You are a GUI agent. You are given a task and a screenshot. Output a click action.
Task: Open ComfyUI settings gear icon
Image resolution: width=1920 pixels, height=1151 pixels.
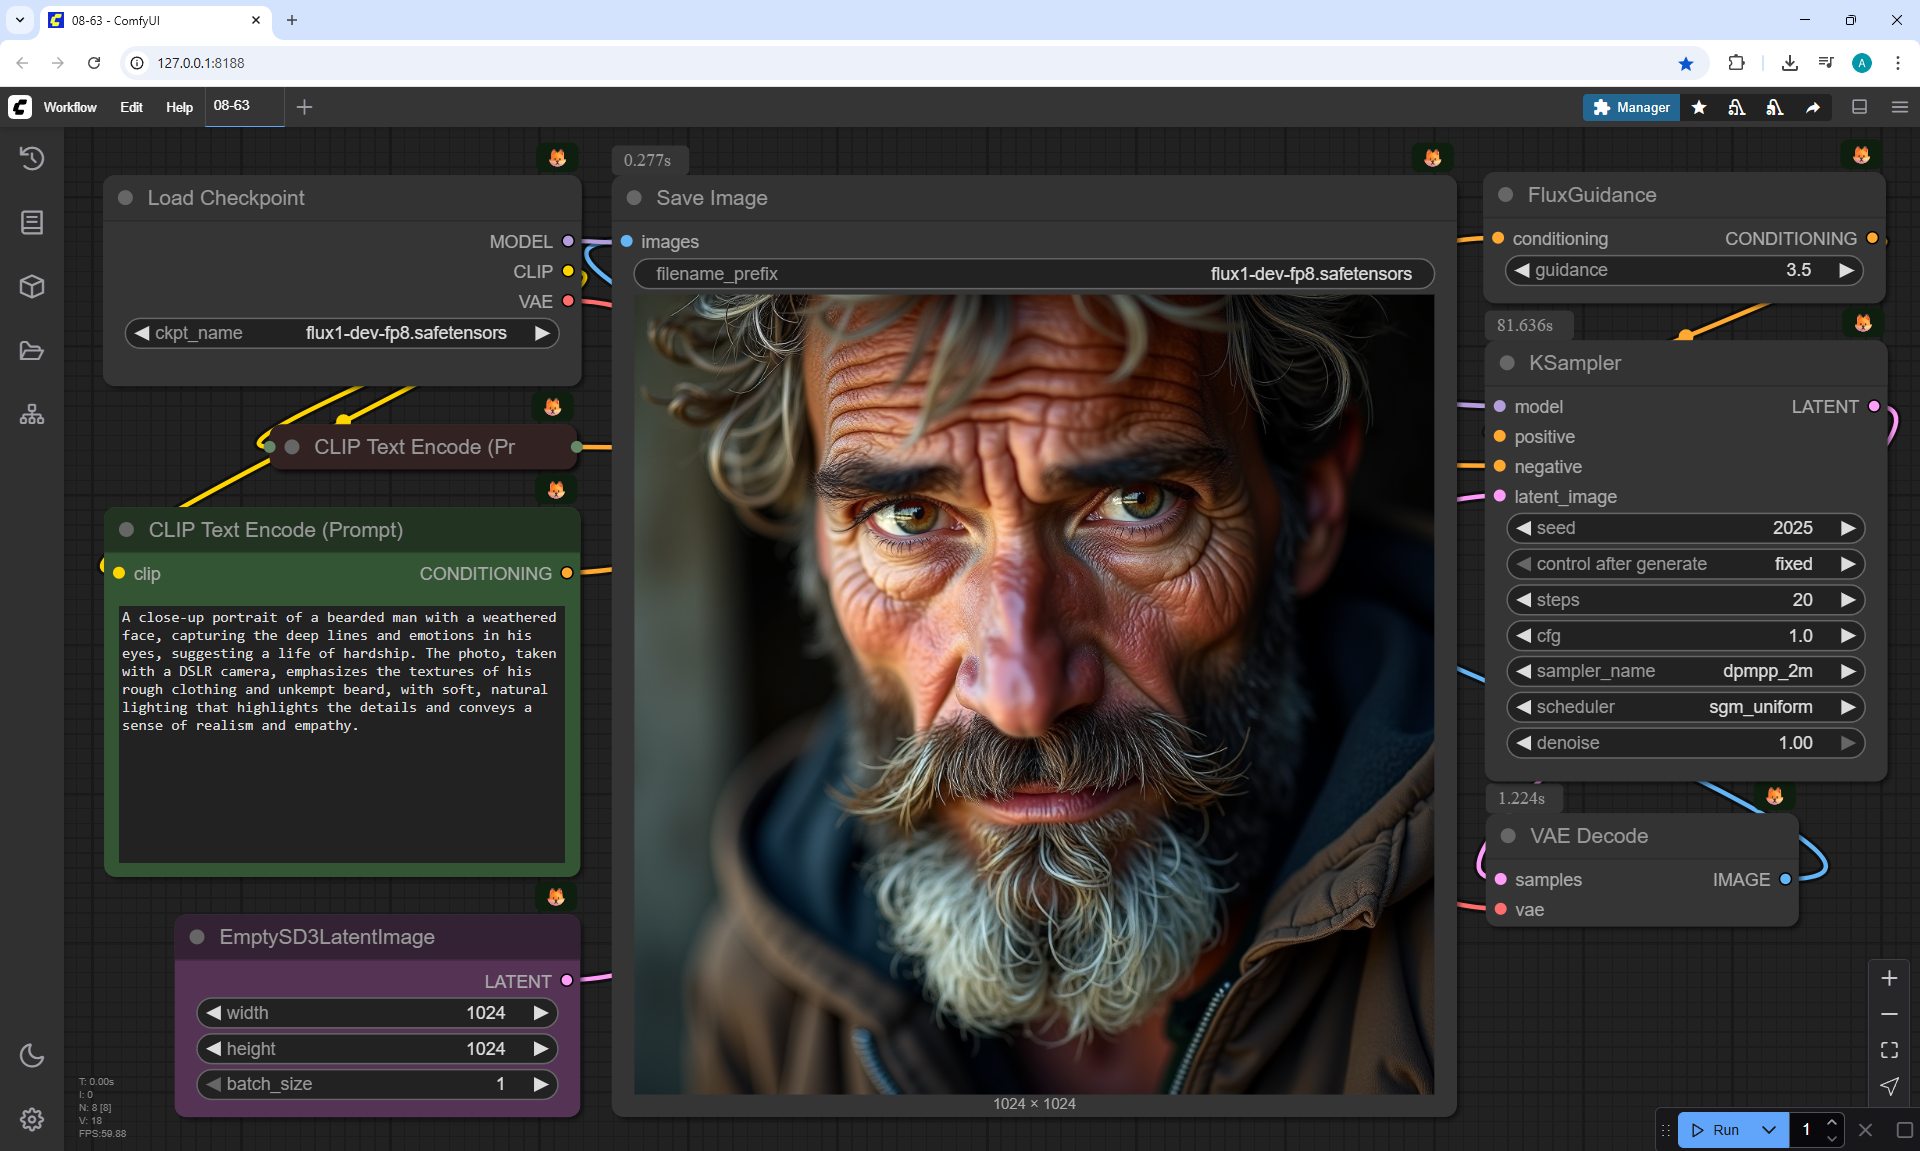(32, 1119)
